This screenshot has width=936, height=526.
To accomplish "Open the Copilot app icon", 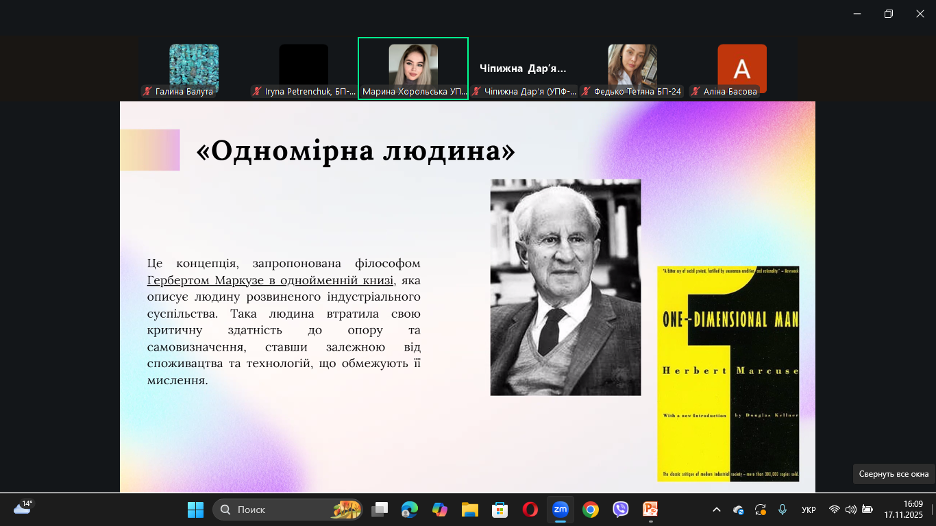I will pos(440,509).
